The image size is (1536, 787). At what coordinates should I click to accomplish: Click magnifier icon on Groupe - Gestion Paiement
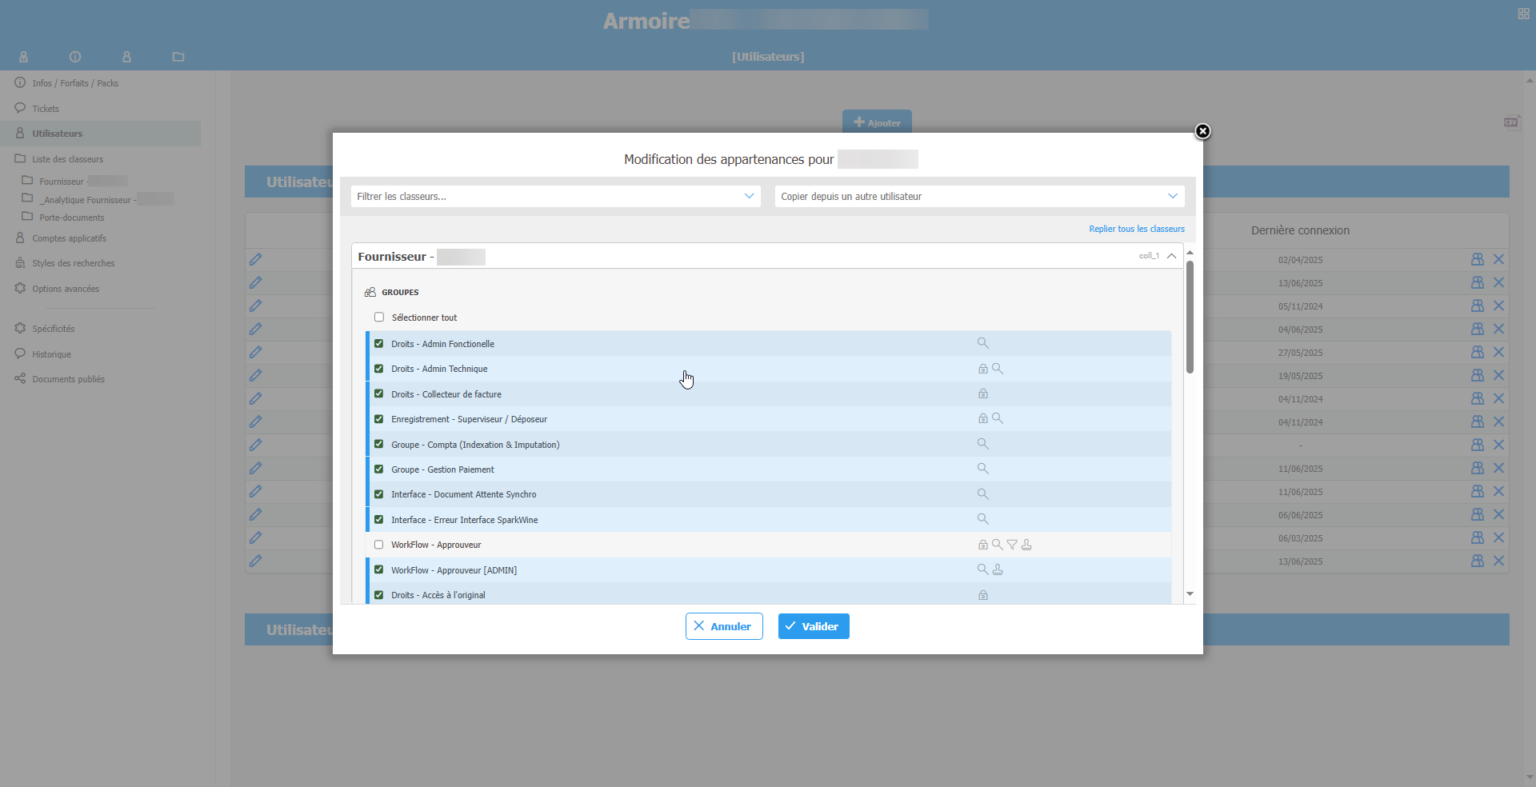[982, 469]
